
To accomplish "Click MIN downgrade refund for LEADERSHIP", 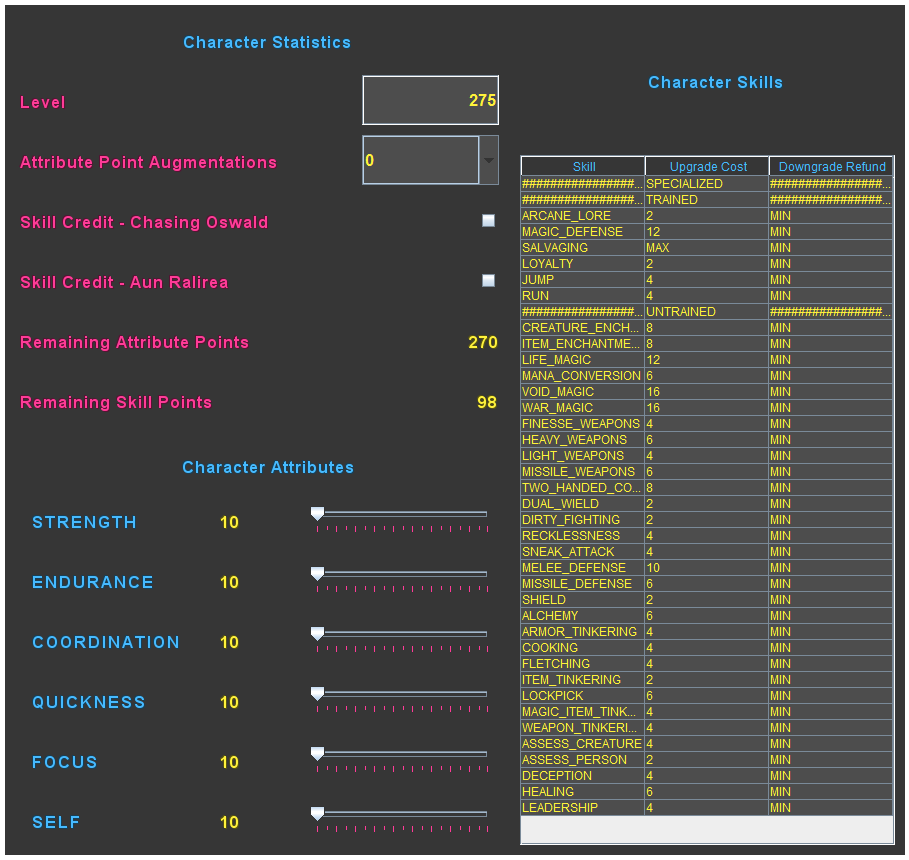I will 831,808.
